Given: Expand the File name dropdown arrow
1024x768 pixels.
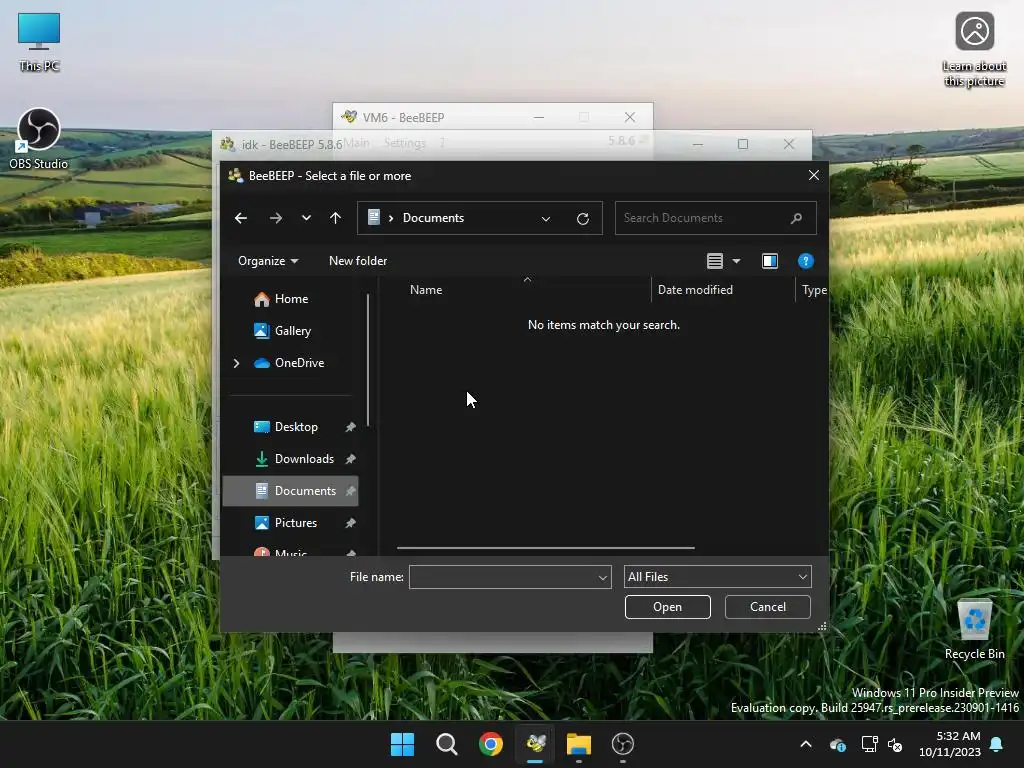Looking at the screenshot, I should [x=603, y=577].
